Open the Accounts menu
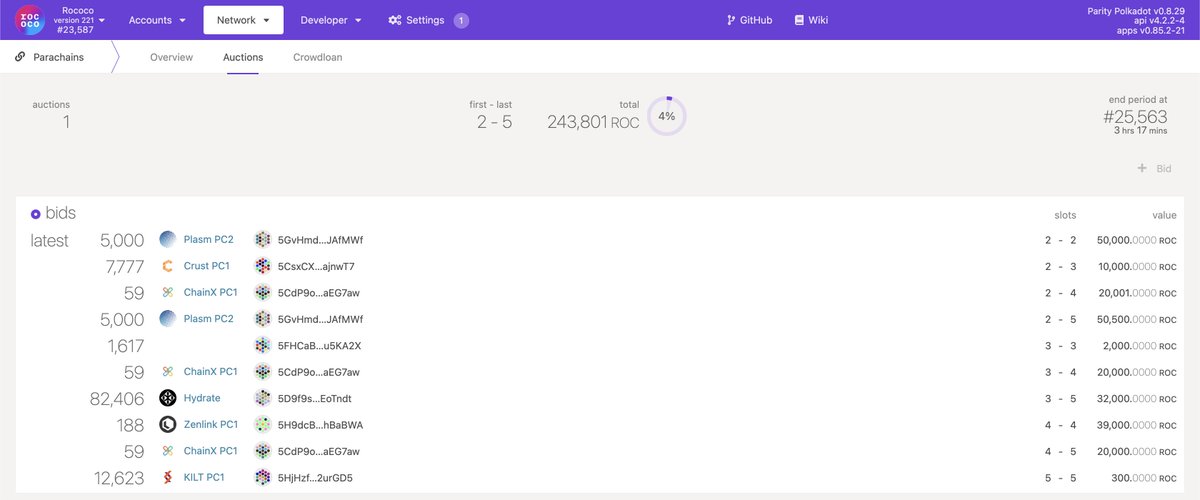The image size is (1200, 500). click(158, 20)
